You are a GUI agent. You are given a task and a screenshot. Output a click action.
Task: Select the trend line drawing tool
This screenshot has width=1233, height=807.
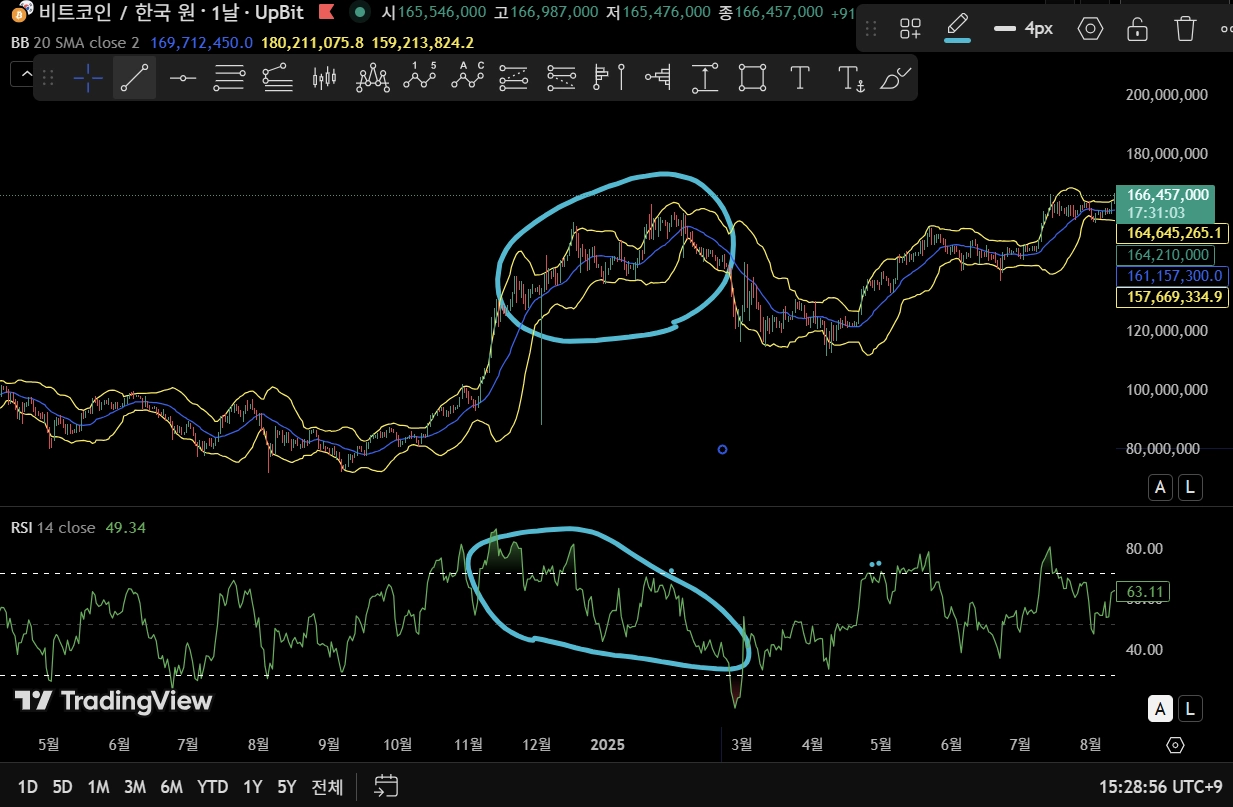pyautogui.click(x=135, y=78)
